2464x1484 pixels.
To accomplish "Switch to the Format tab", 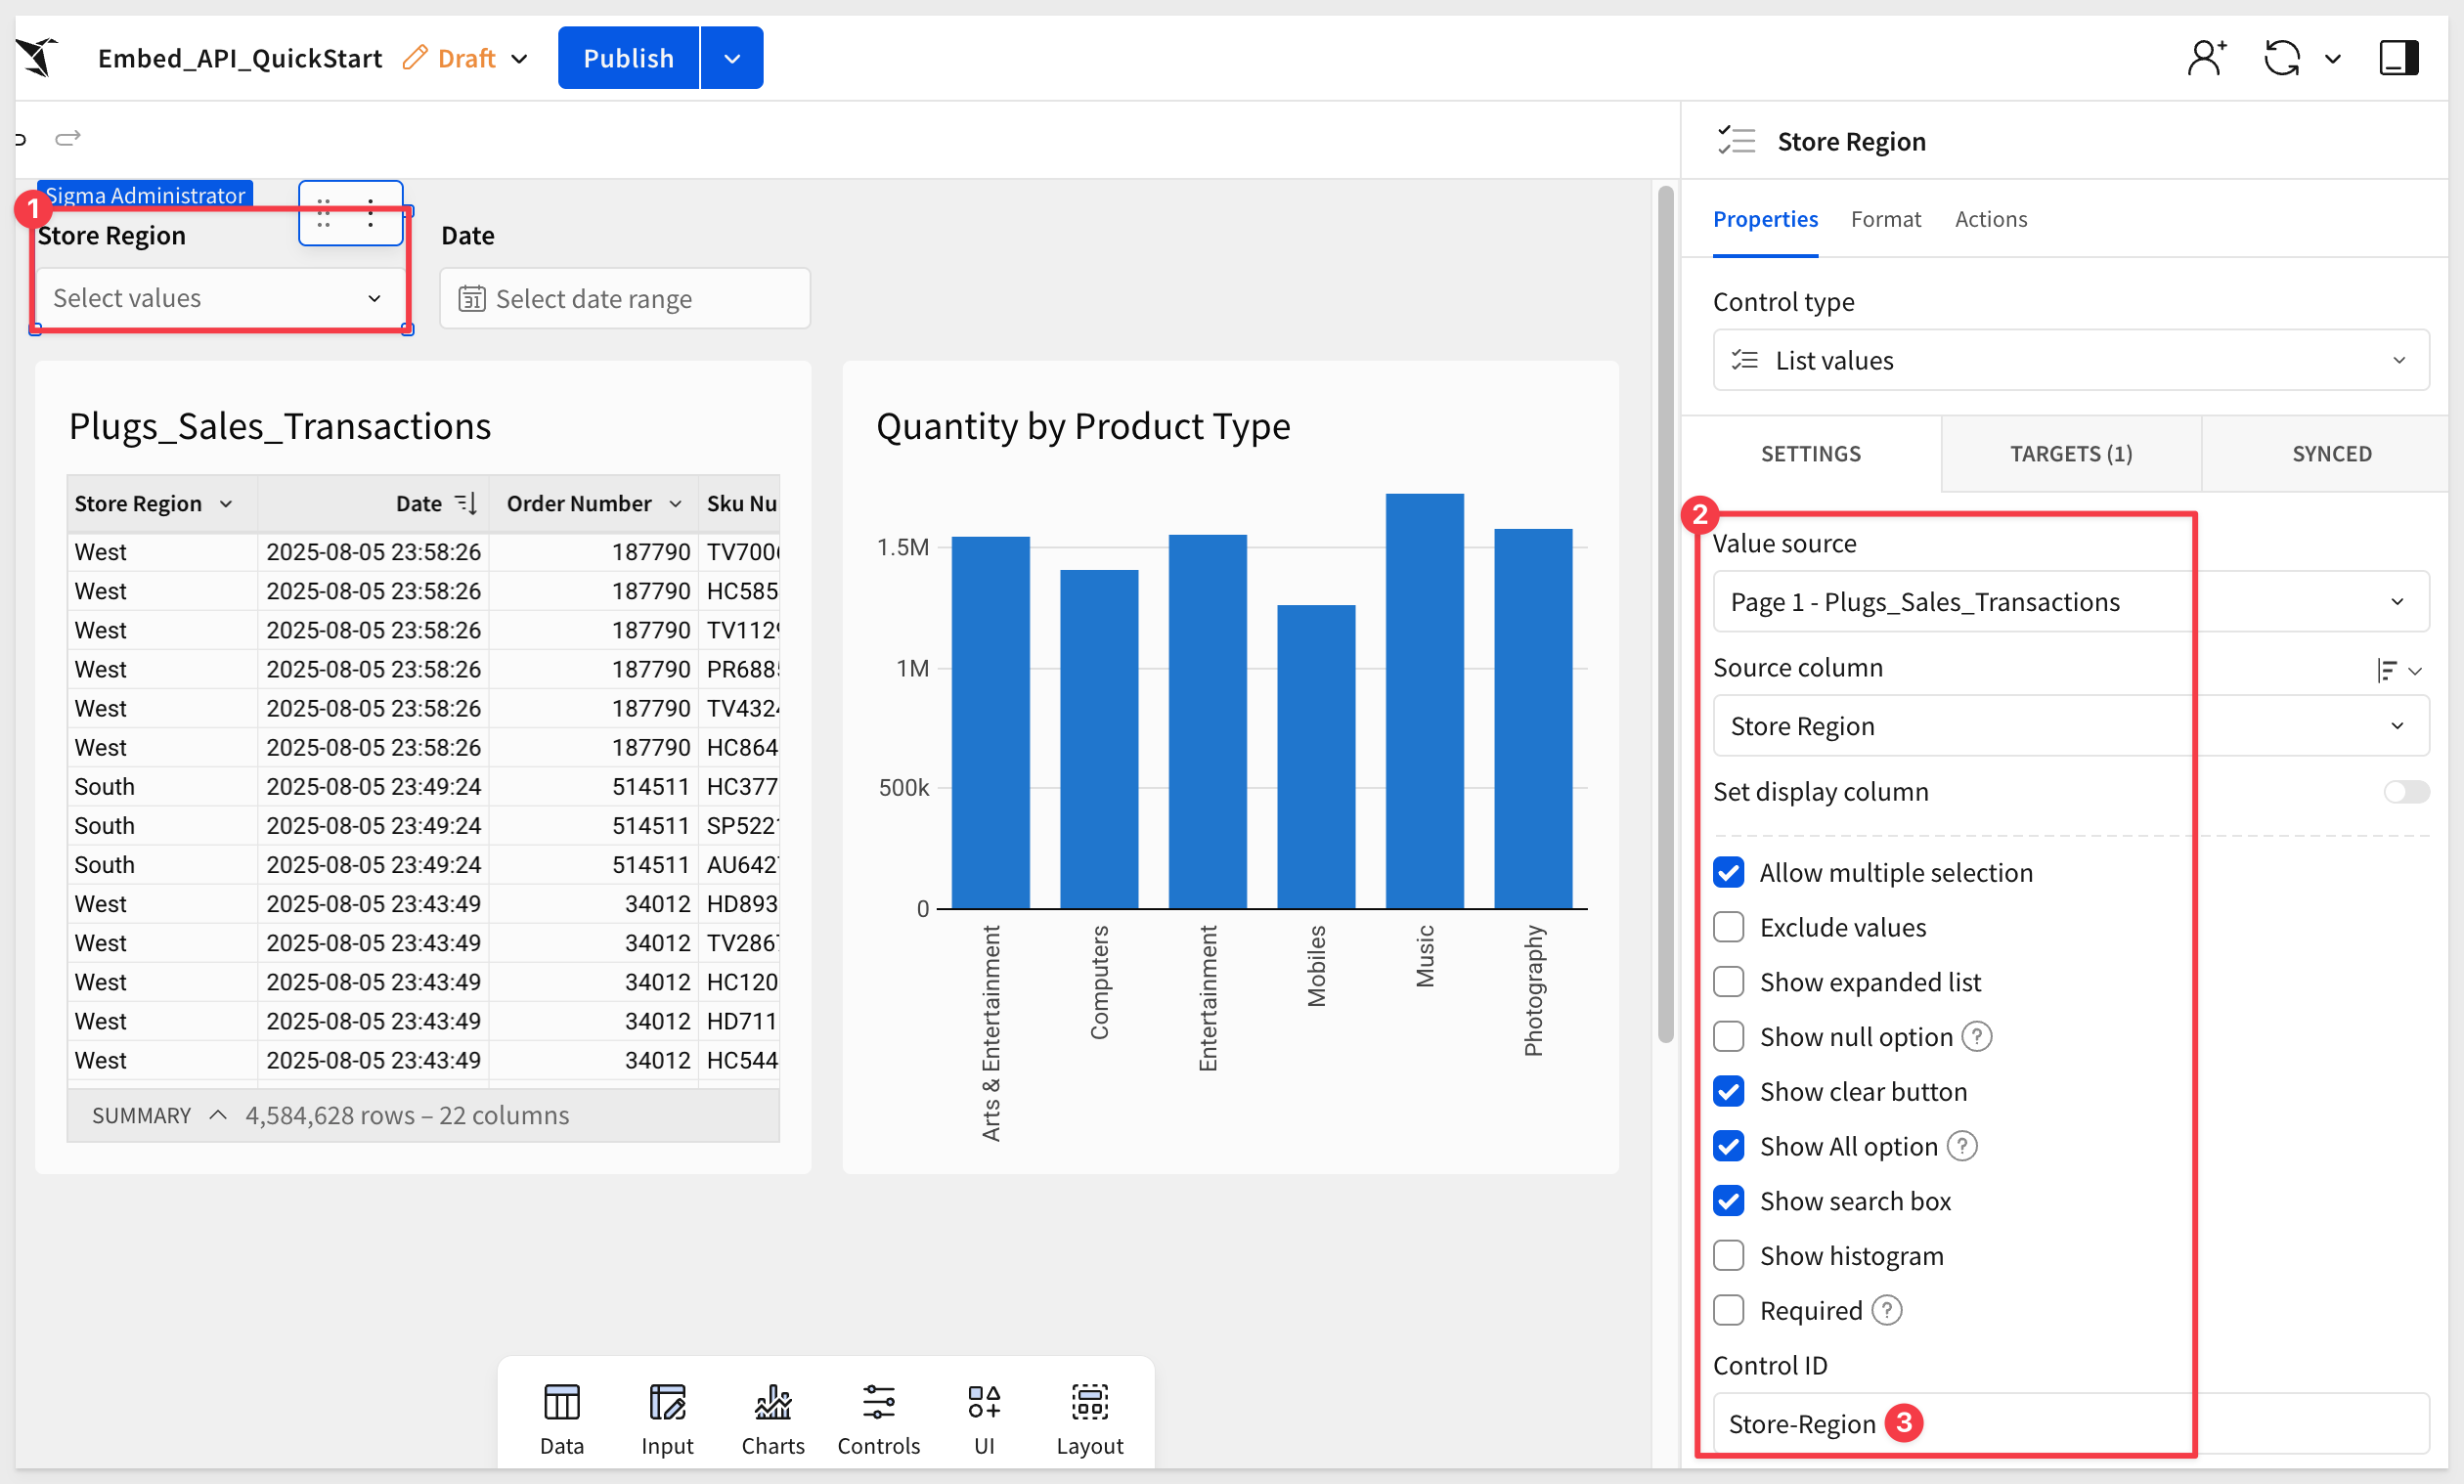I will tap(1885, 219).
